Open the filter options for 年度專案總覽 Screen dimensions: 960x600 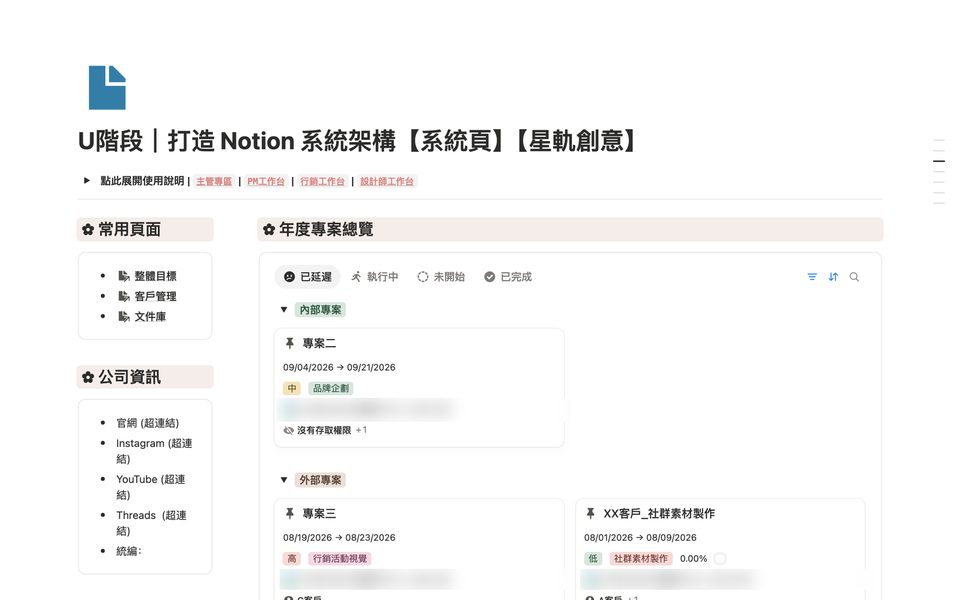[x=812, y=277]
